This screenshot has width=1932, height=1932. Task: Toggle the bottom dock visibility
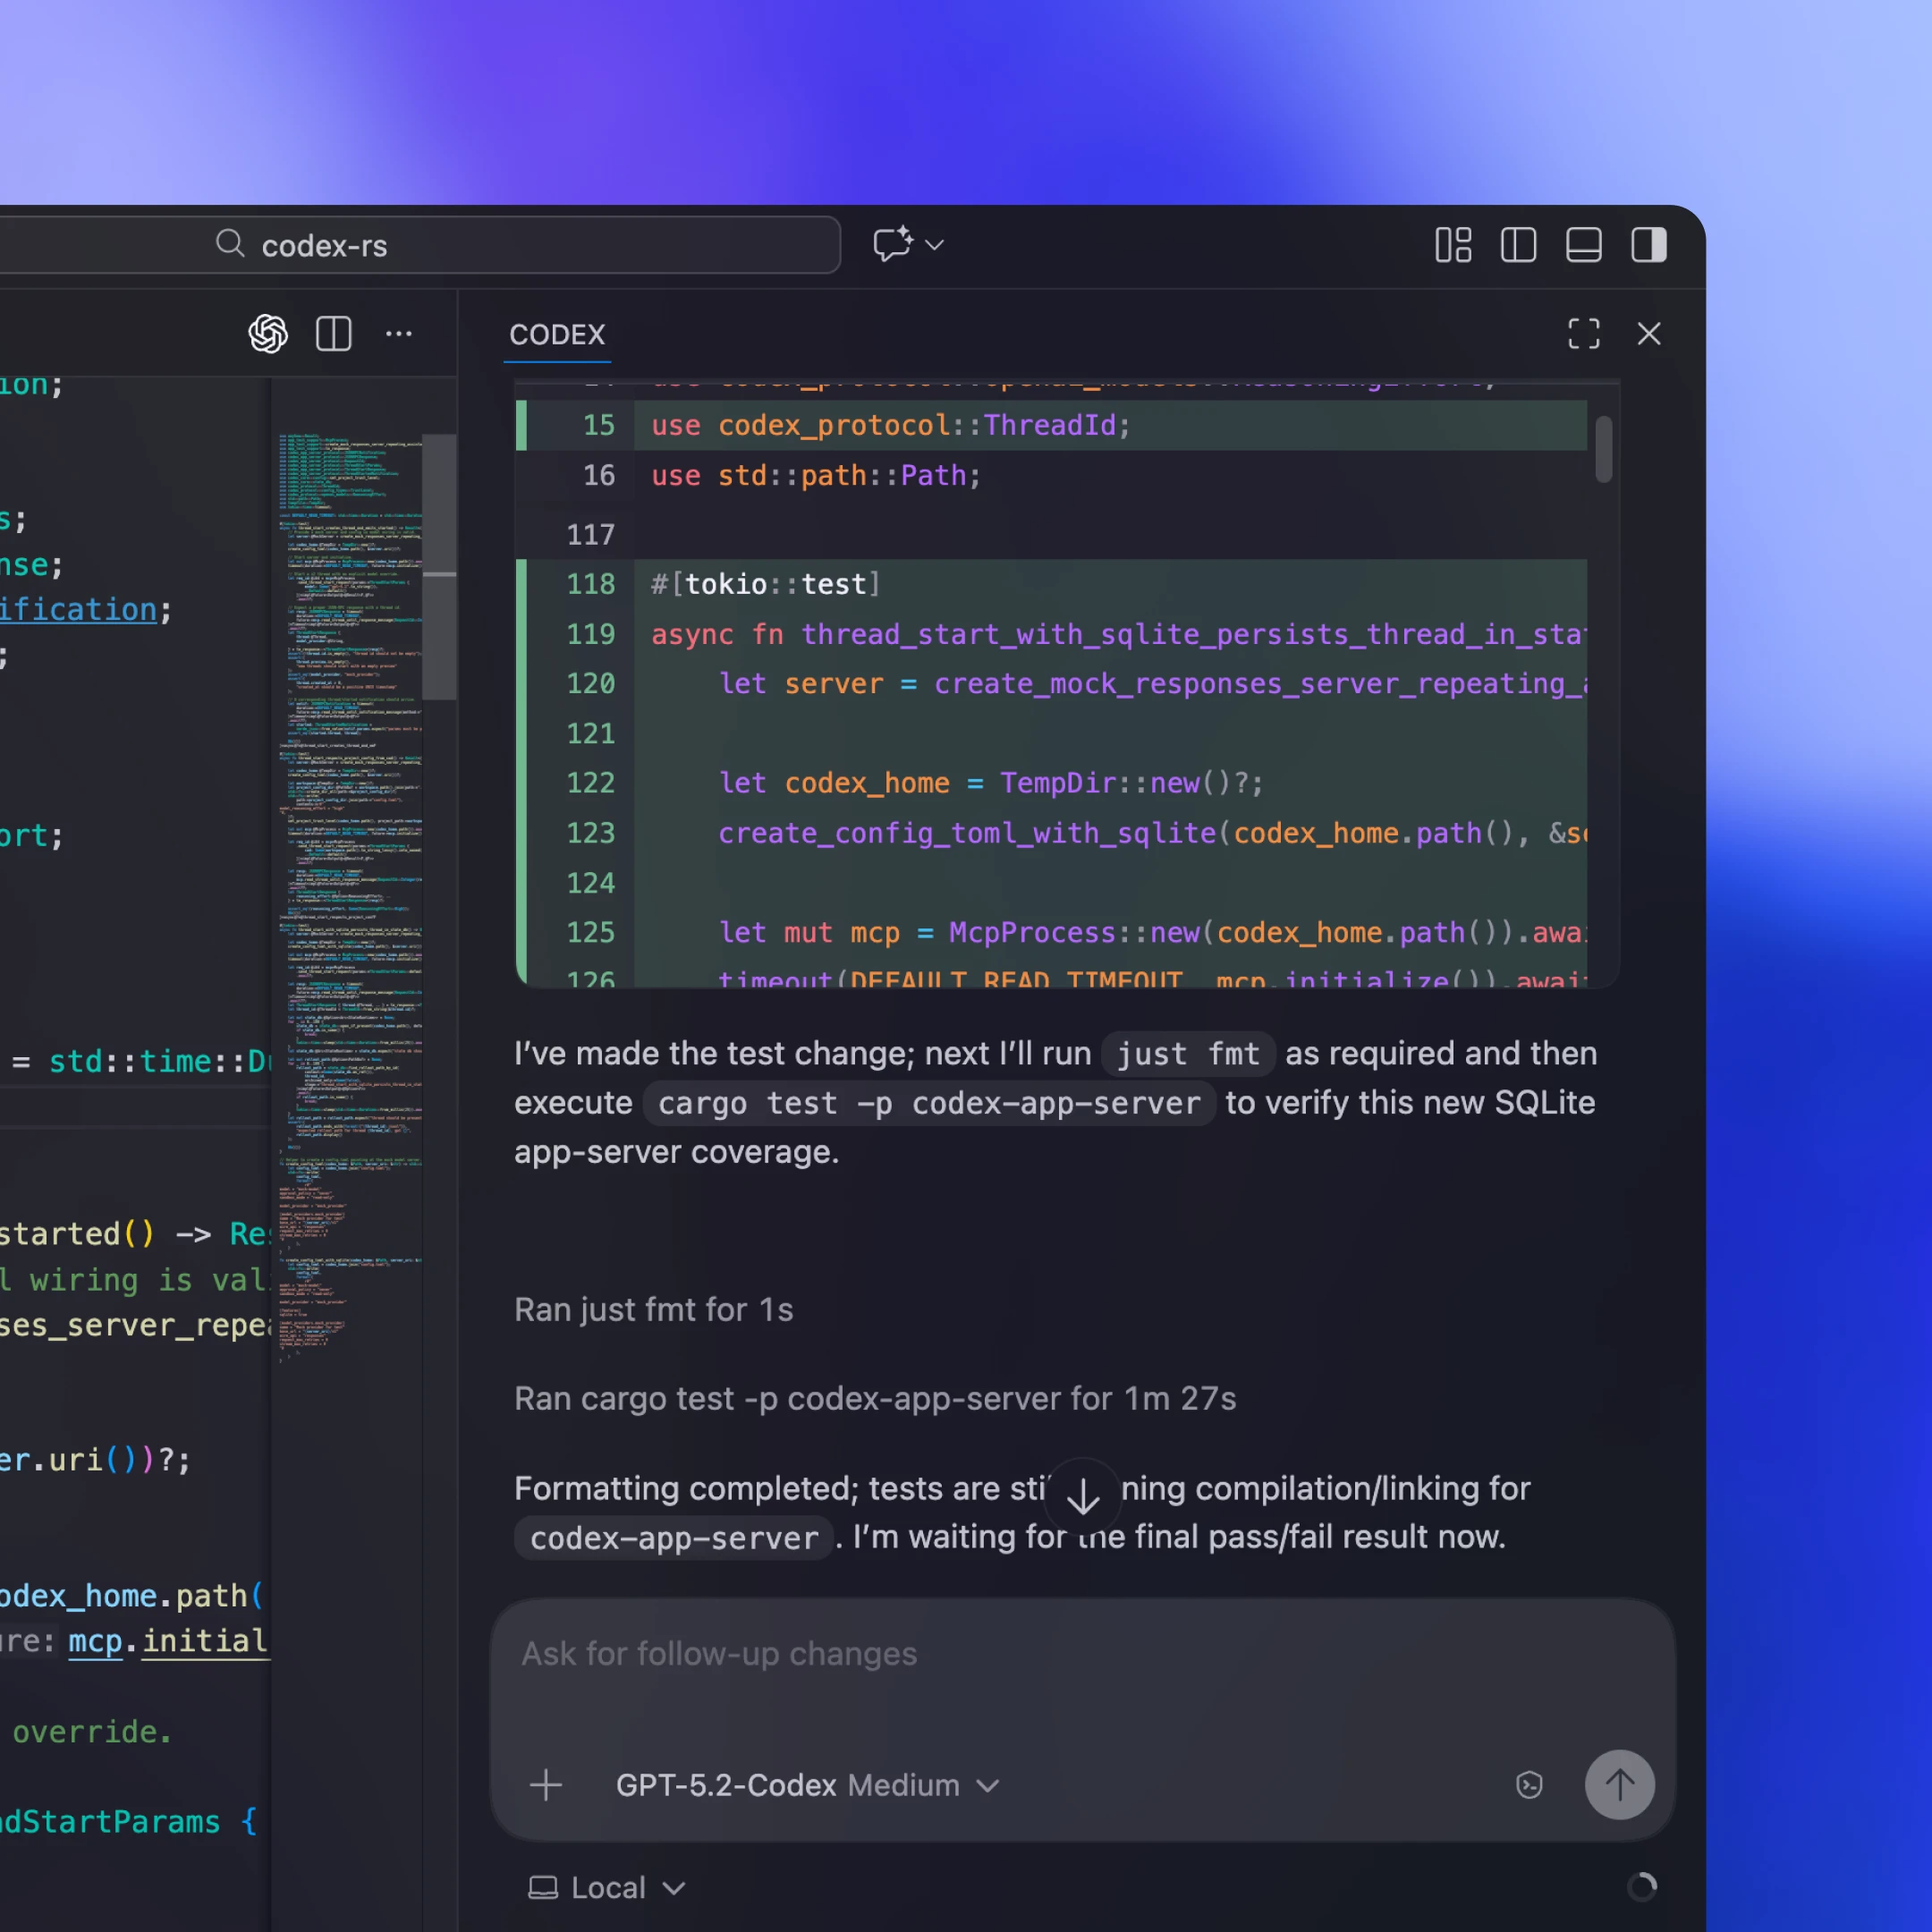[1584, 245]
